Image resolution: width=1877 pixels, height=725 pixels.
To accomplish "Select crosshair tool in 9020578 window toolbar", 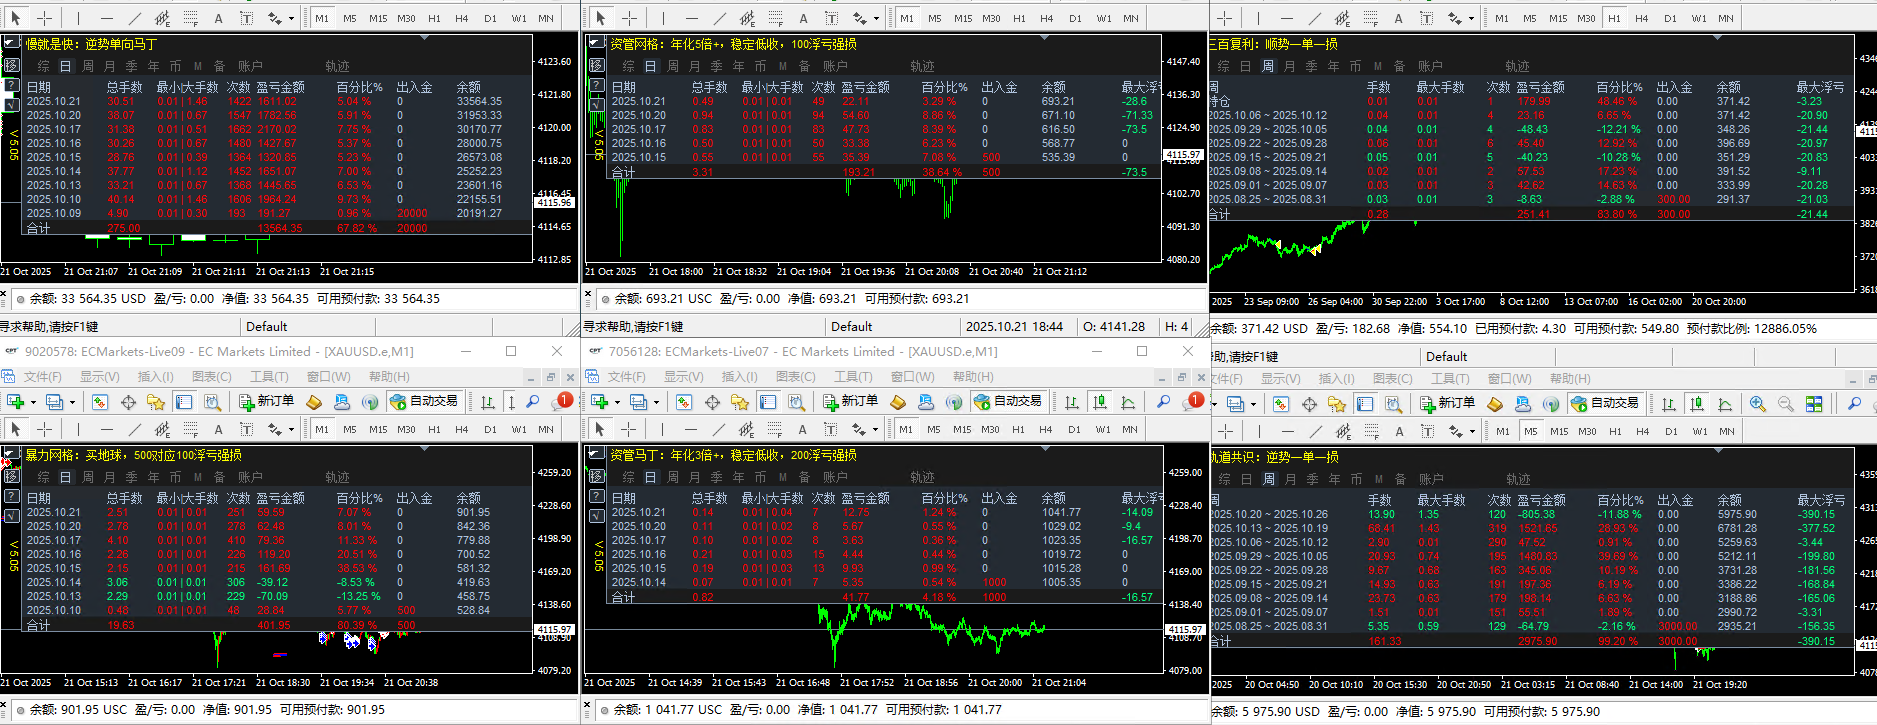I will click(x=44, y=429).
